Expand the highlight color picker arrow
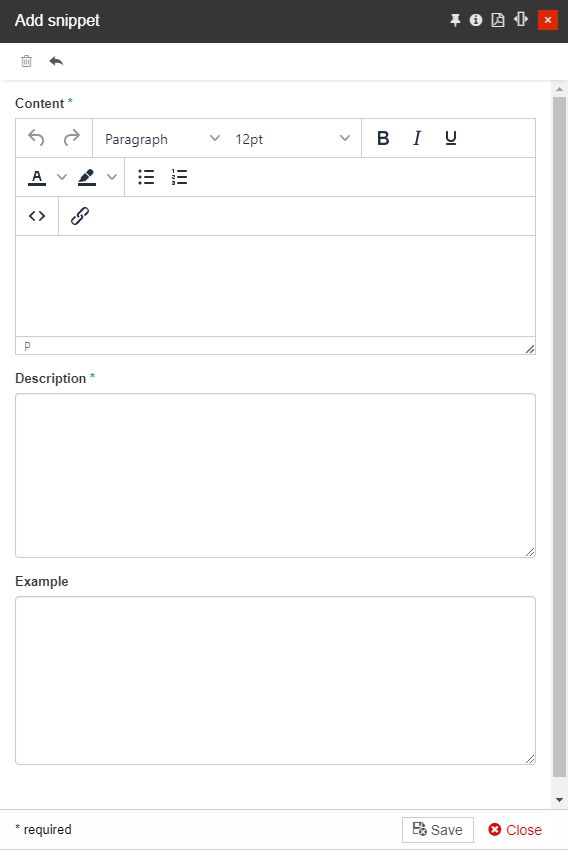The height and width of the screenshot is (850, 568). (x=112, y=177)
